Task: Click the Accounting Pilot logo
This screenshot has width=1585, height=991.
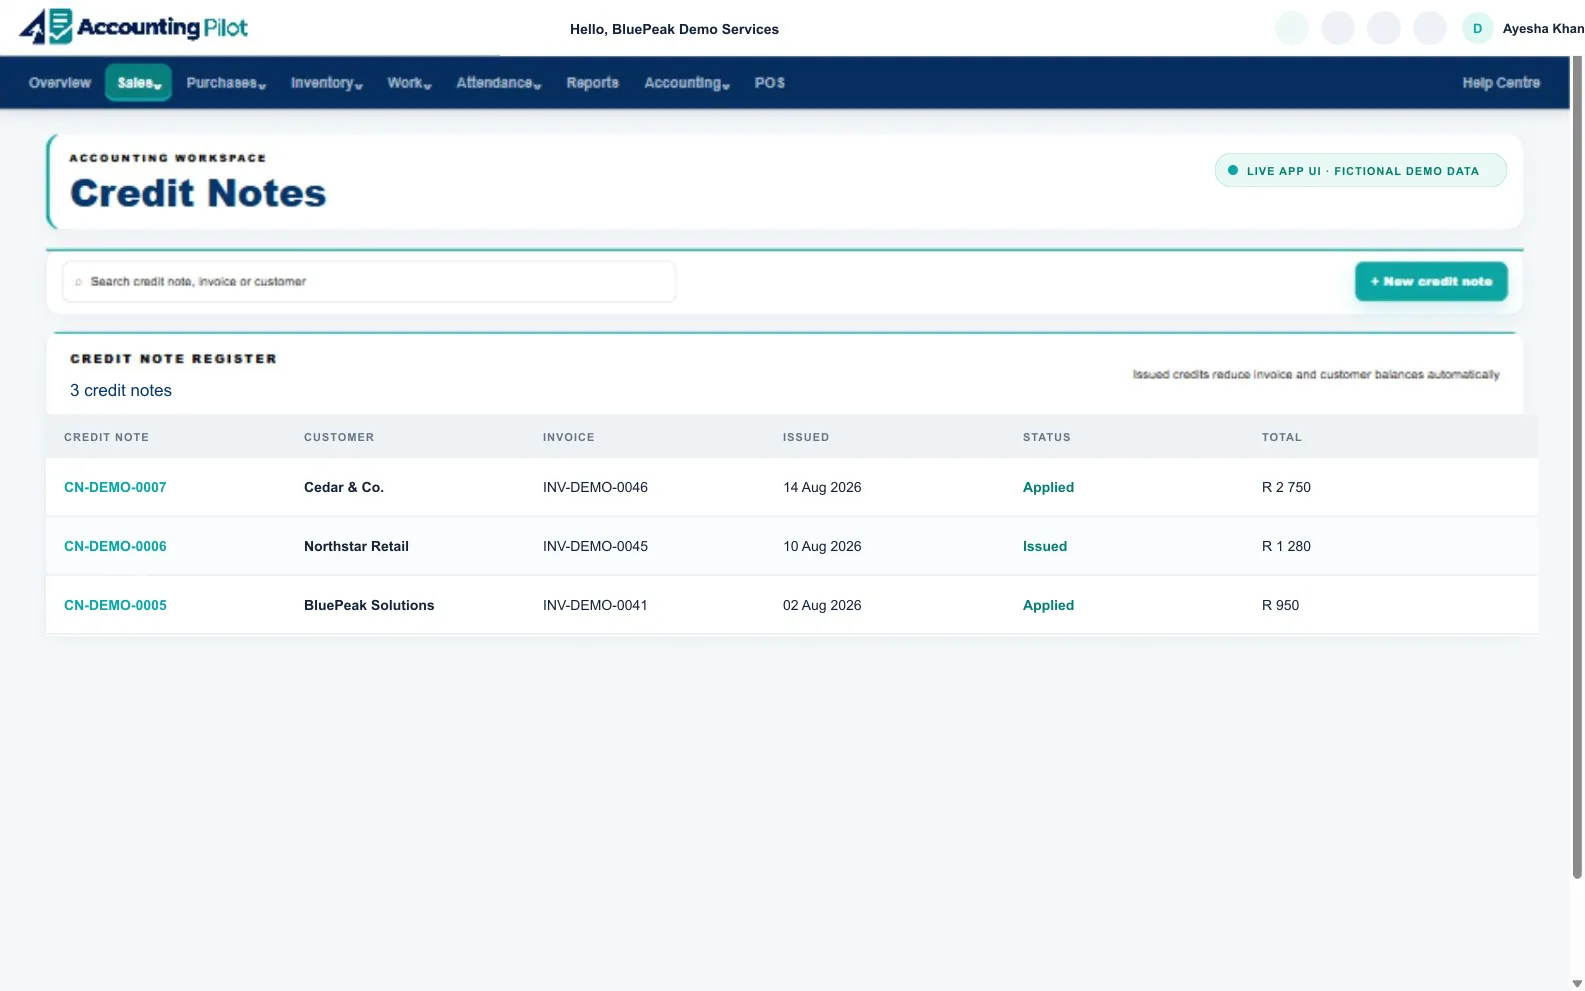Action: point(134,27)
